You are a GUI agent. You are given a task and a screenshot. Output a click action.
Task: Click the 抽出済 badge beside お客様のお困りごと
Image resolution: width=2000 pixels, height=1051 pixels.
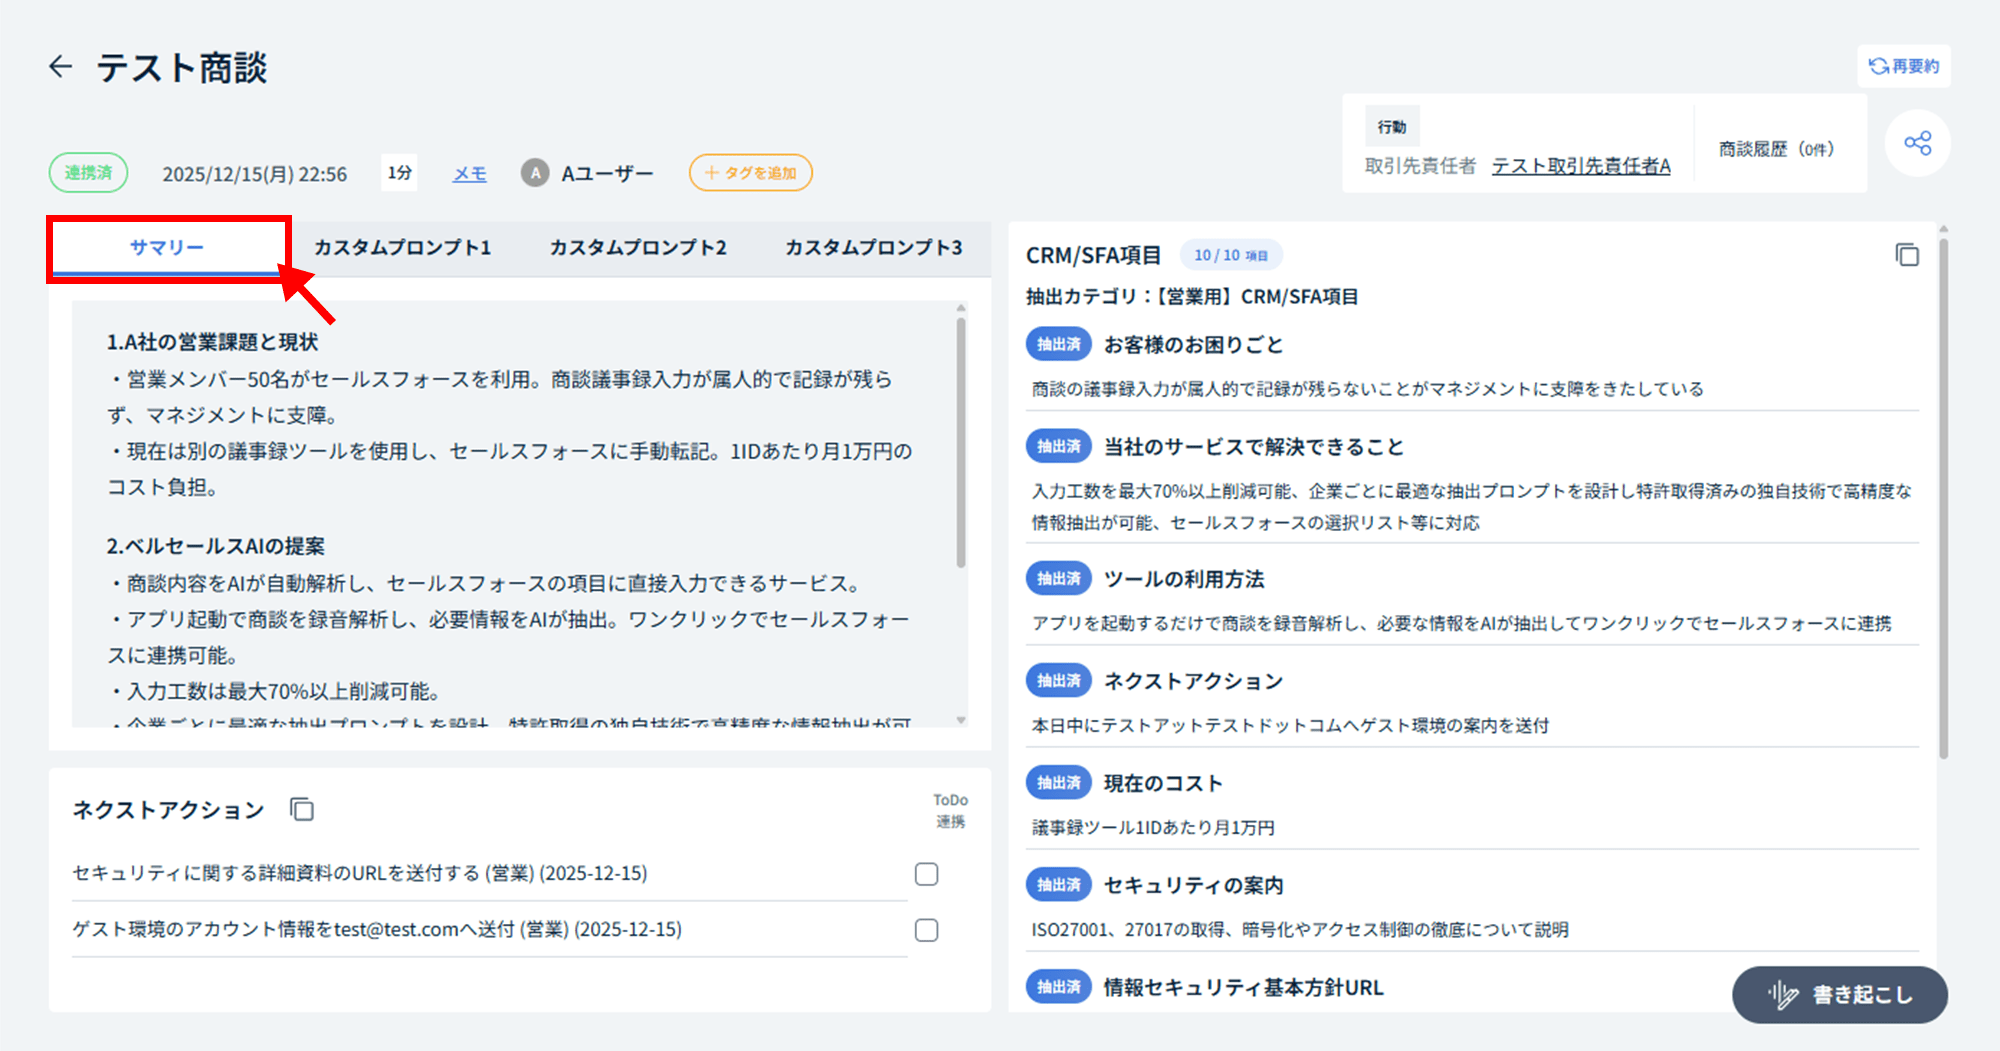pos(1058,345)
